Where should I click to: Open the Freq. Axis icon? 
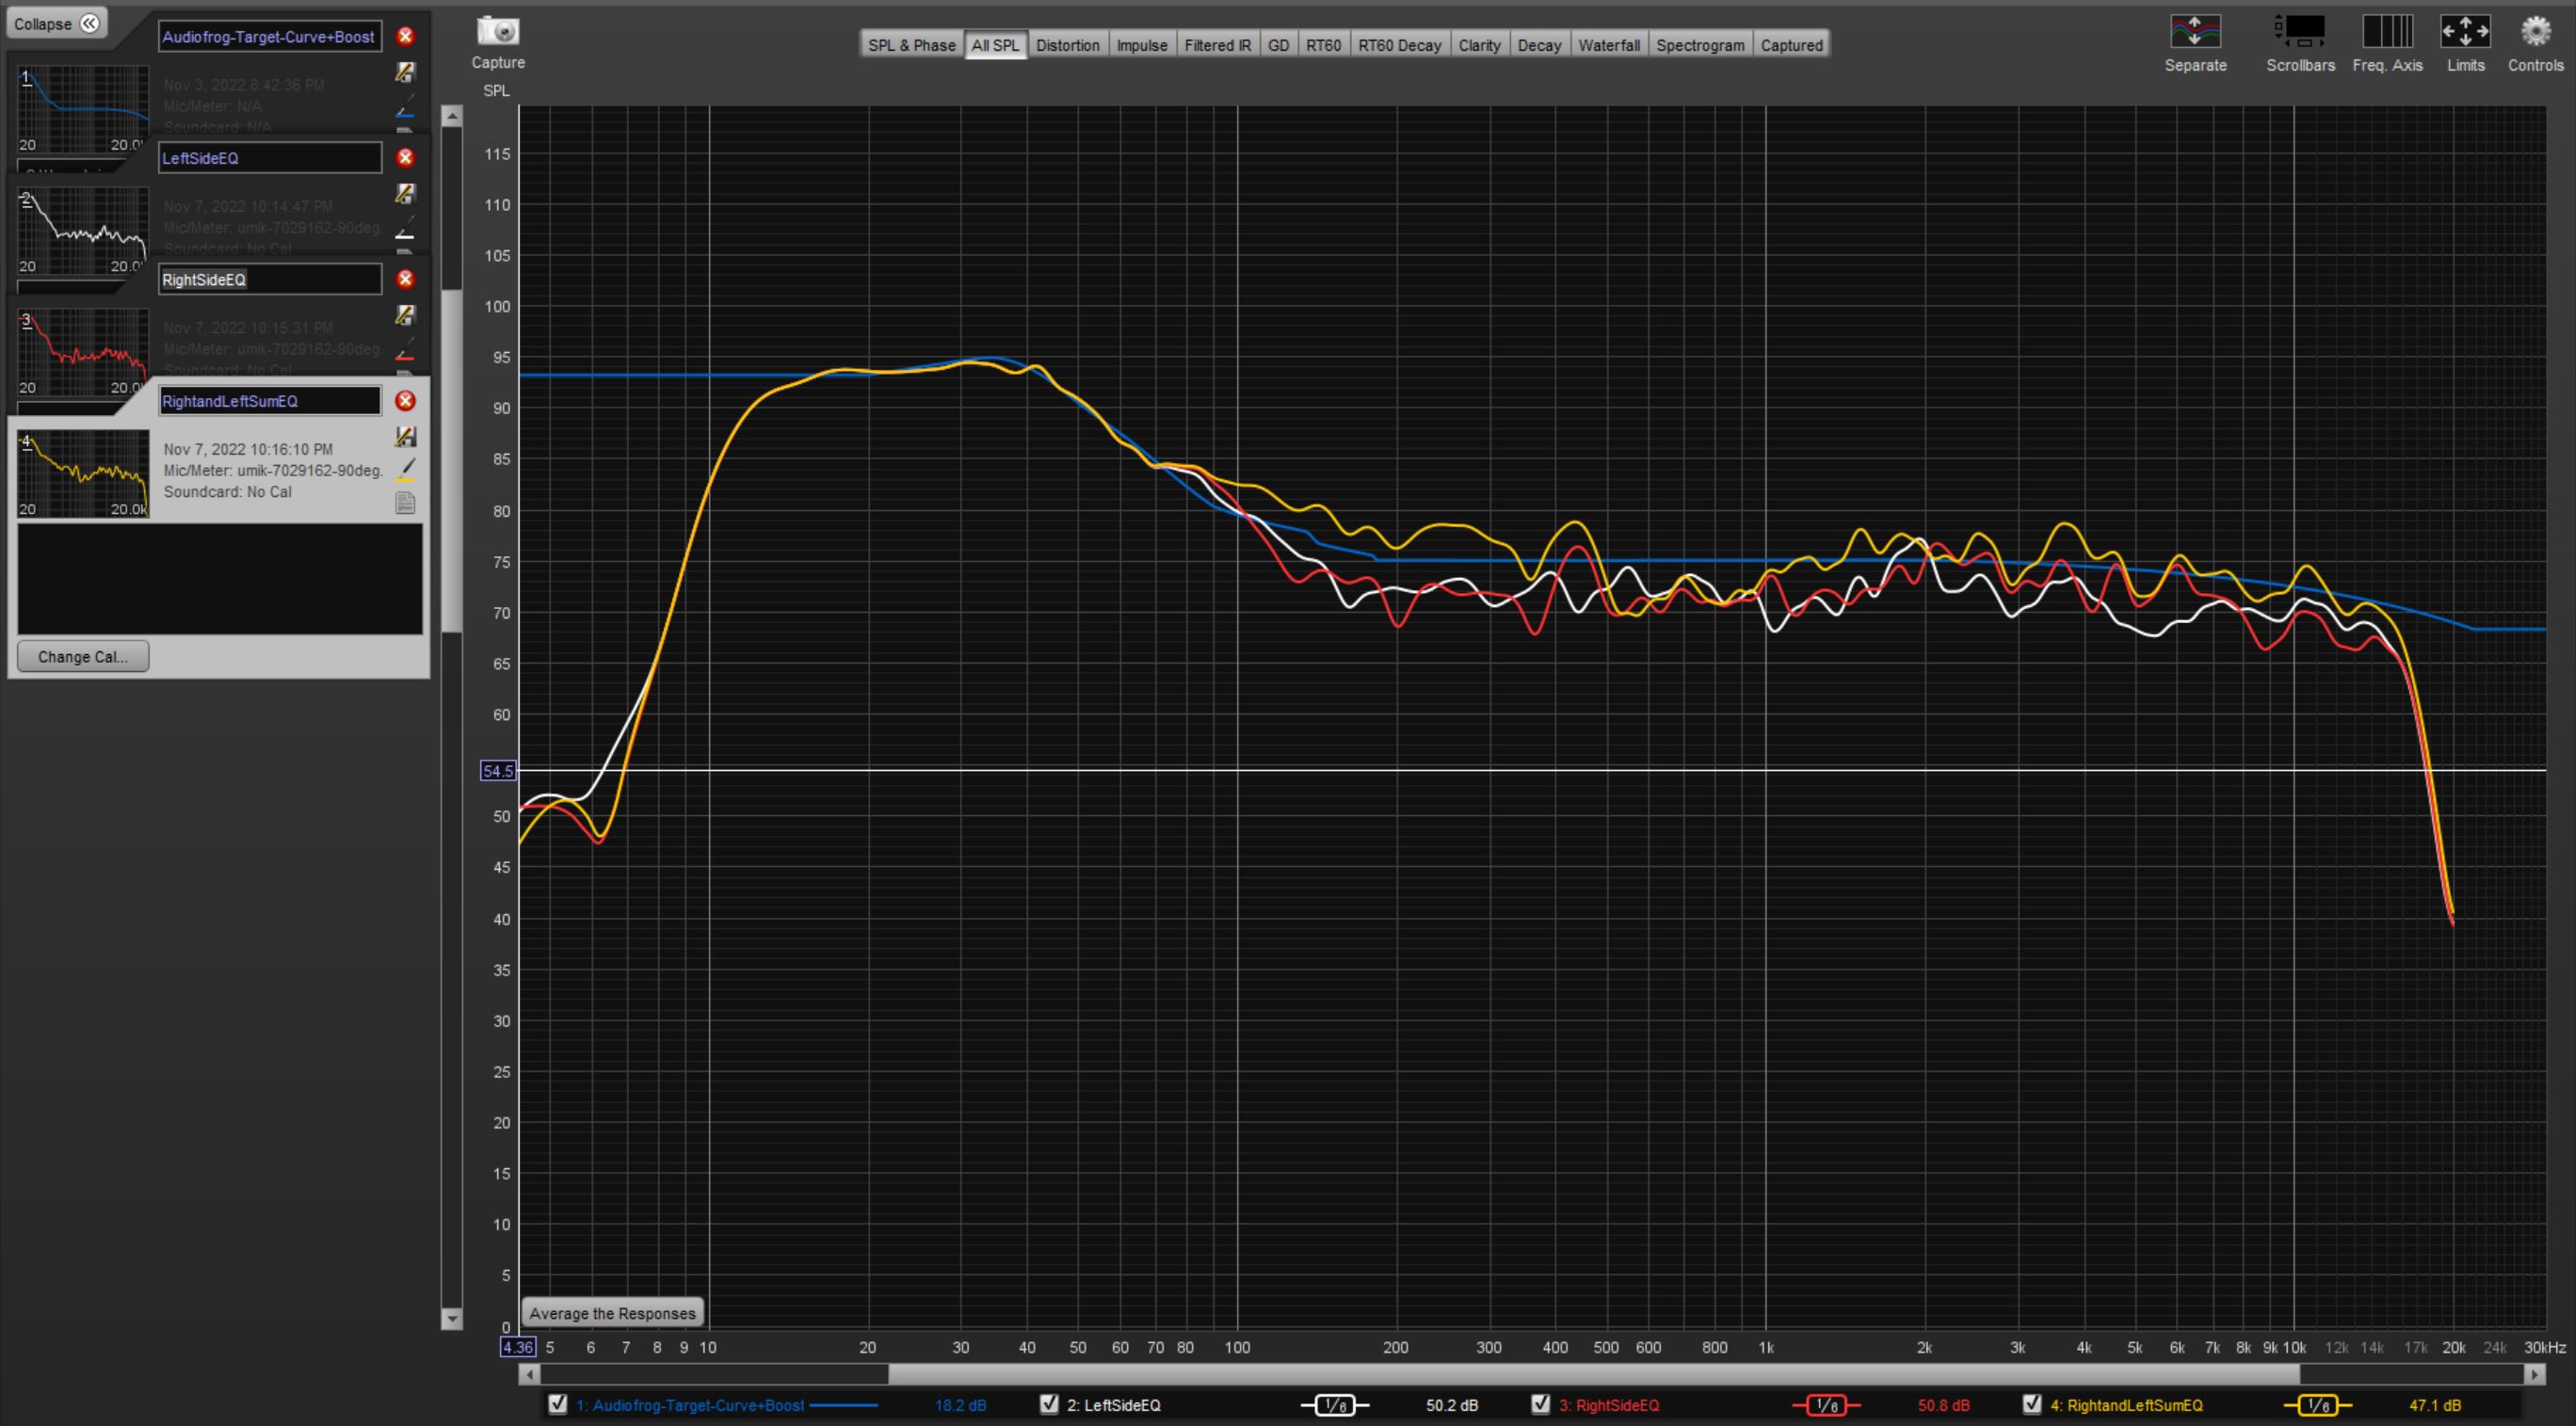pos(2387,32)
